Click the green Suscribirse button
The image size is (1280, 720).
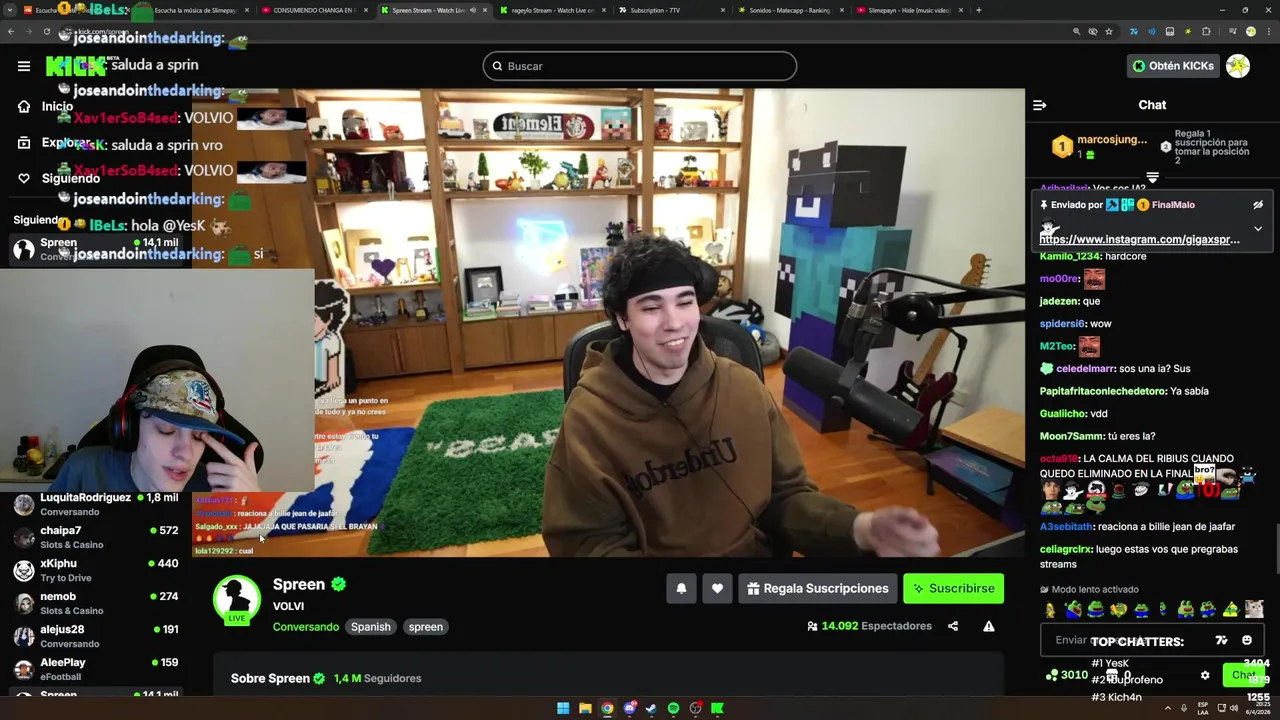click(x=953, y=588)
